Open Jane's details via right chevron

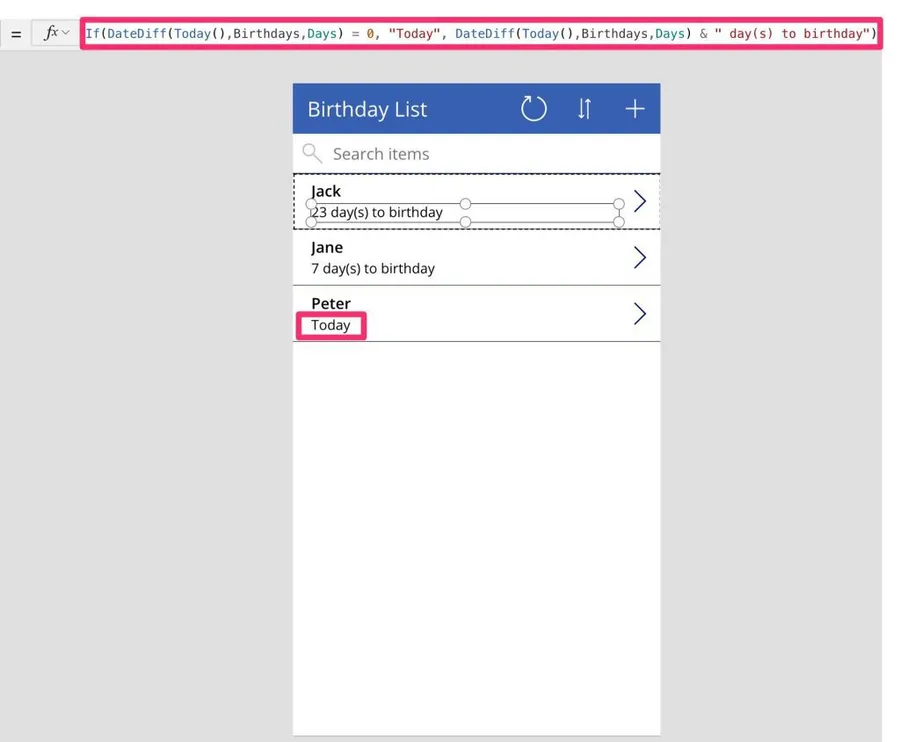640,258
